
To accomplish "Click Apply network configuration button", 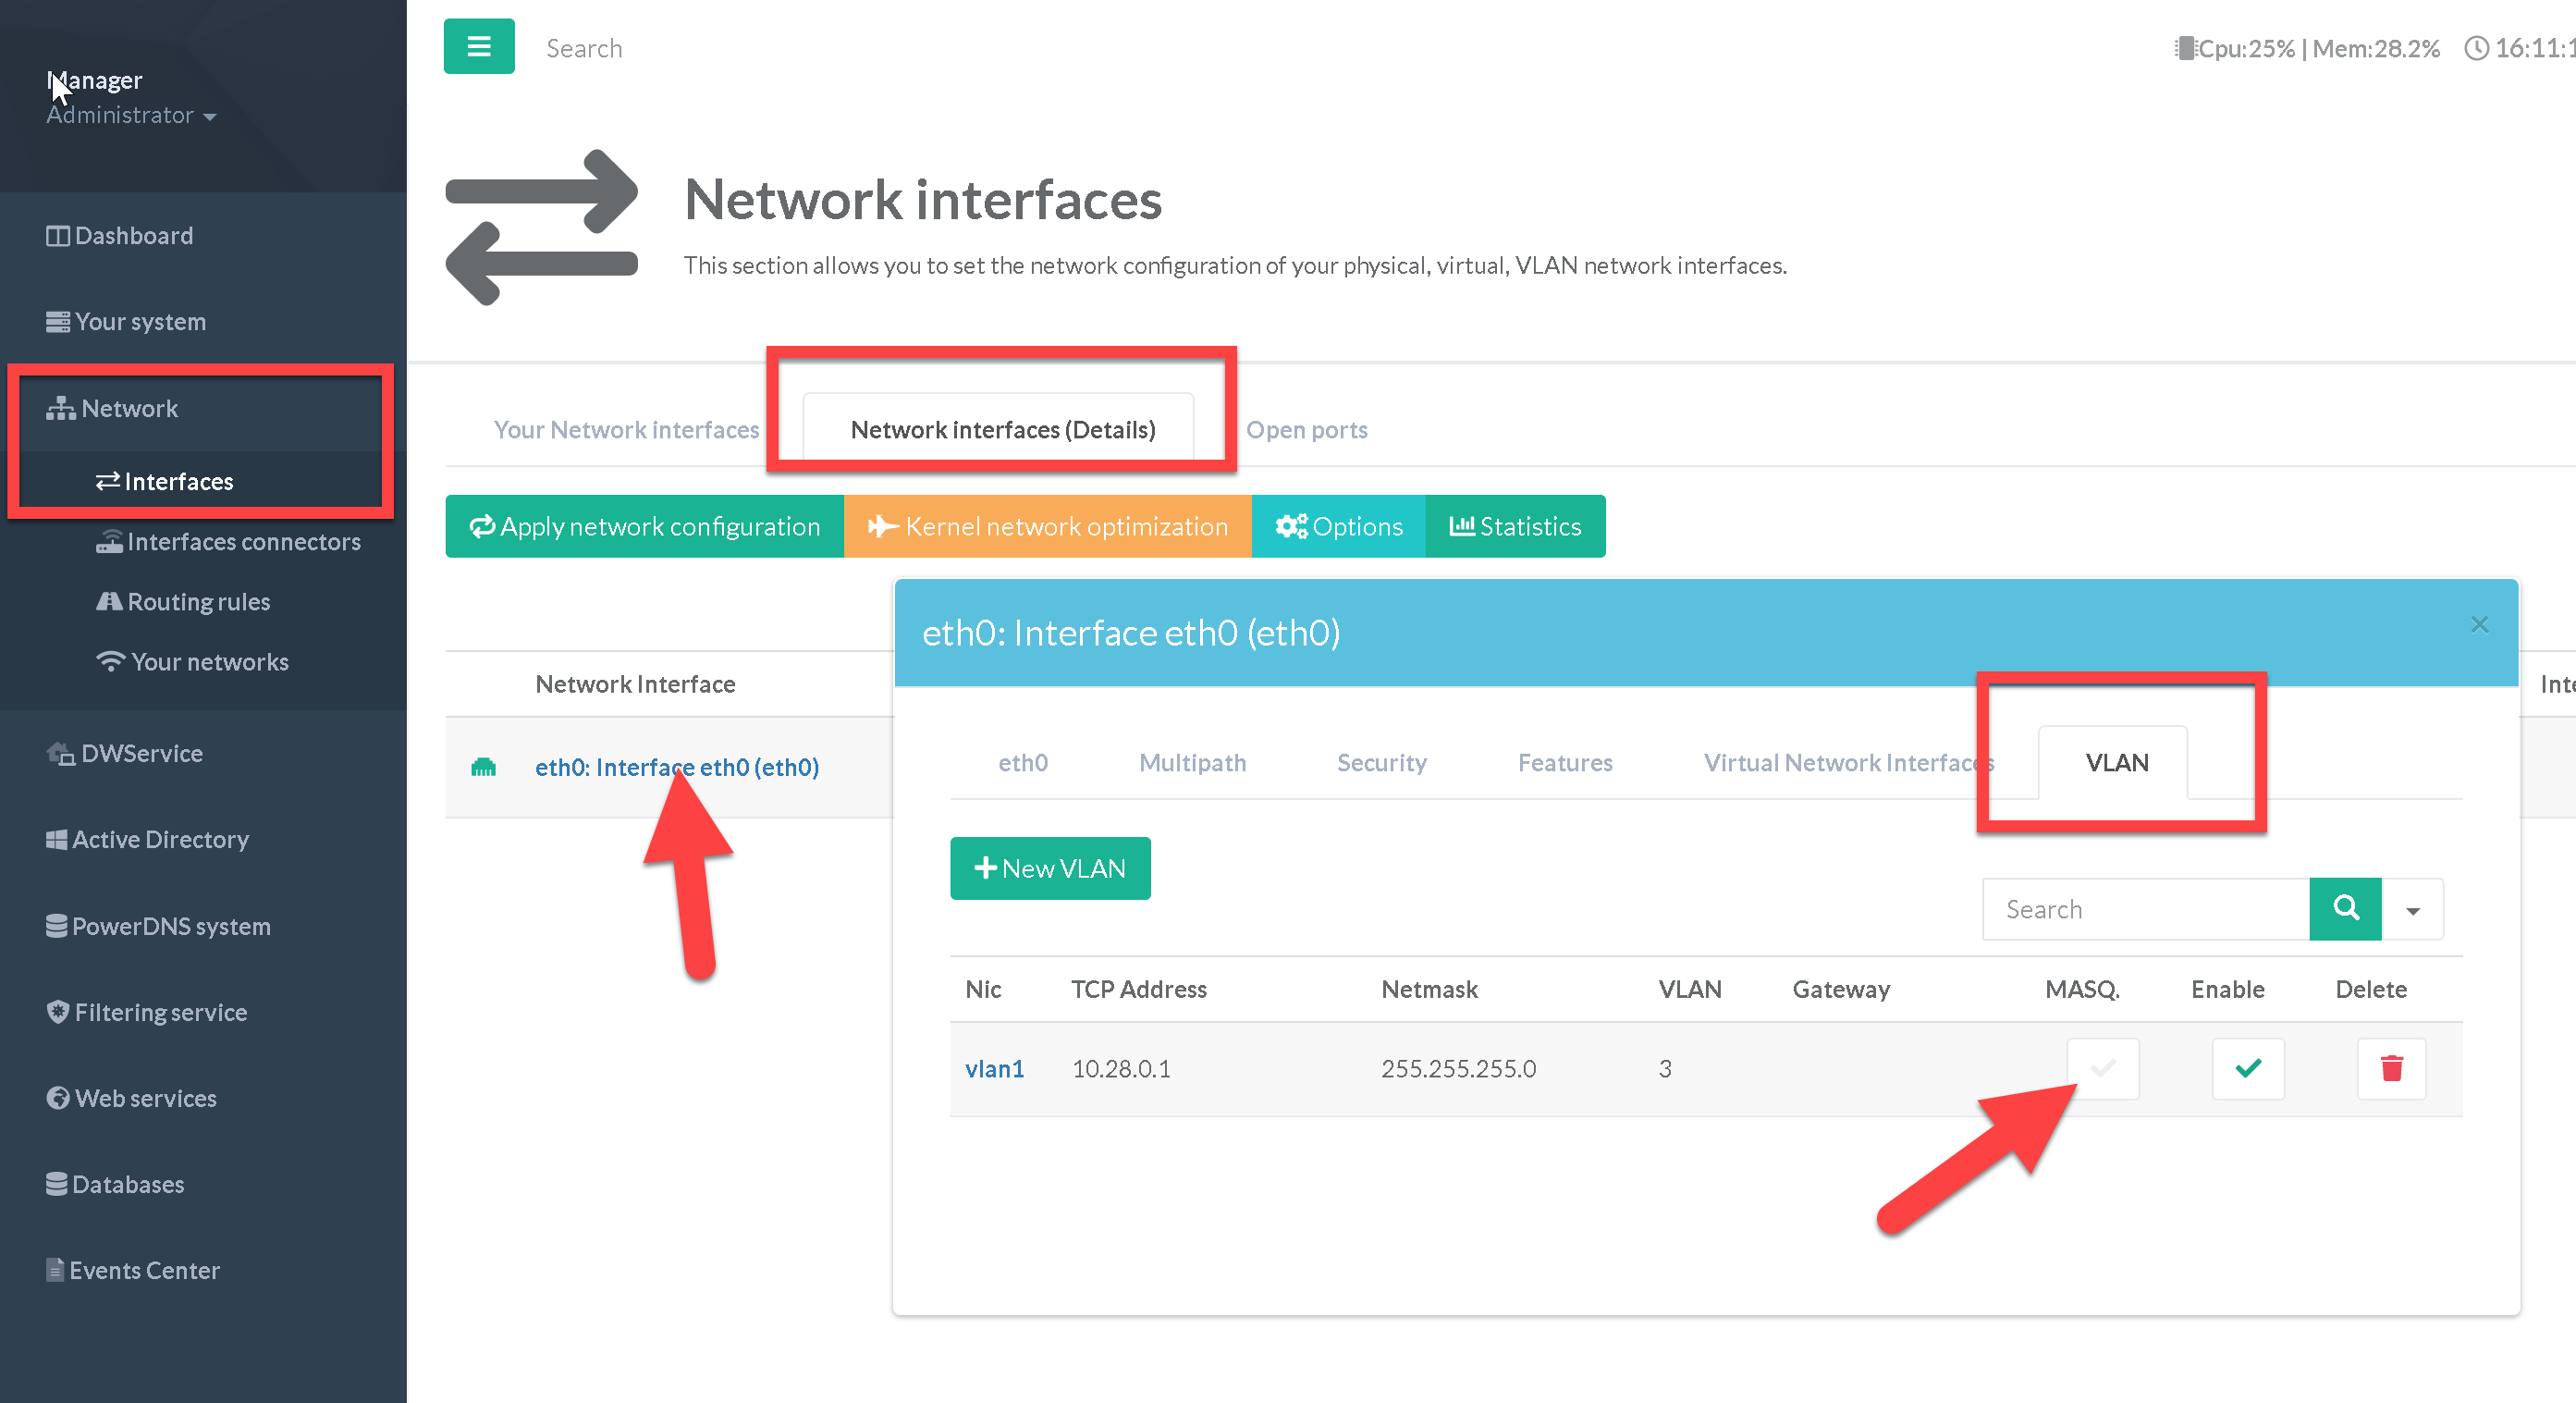I will tap(644, 526).
